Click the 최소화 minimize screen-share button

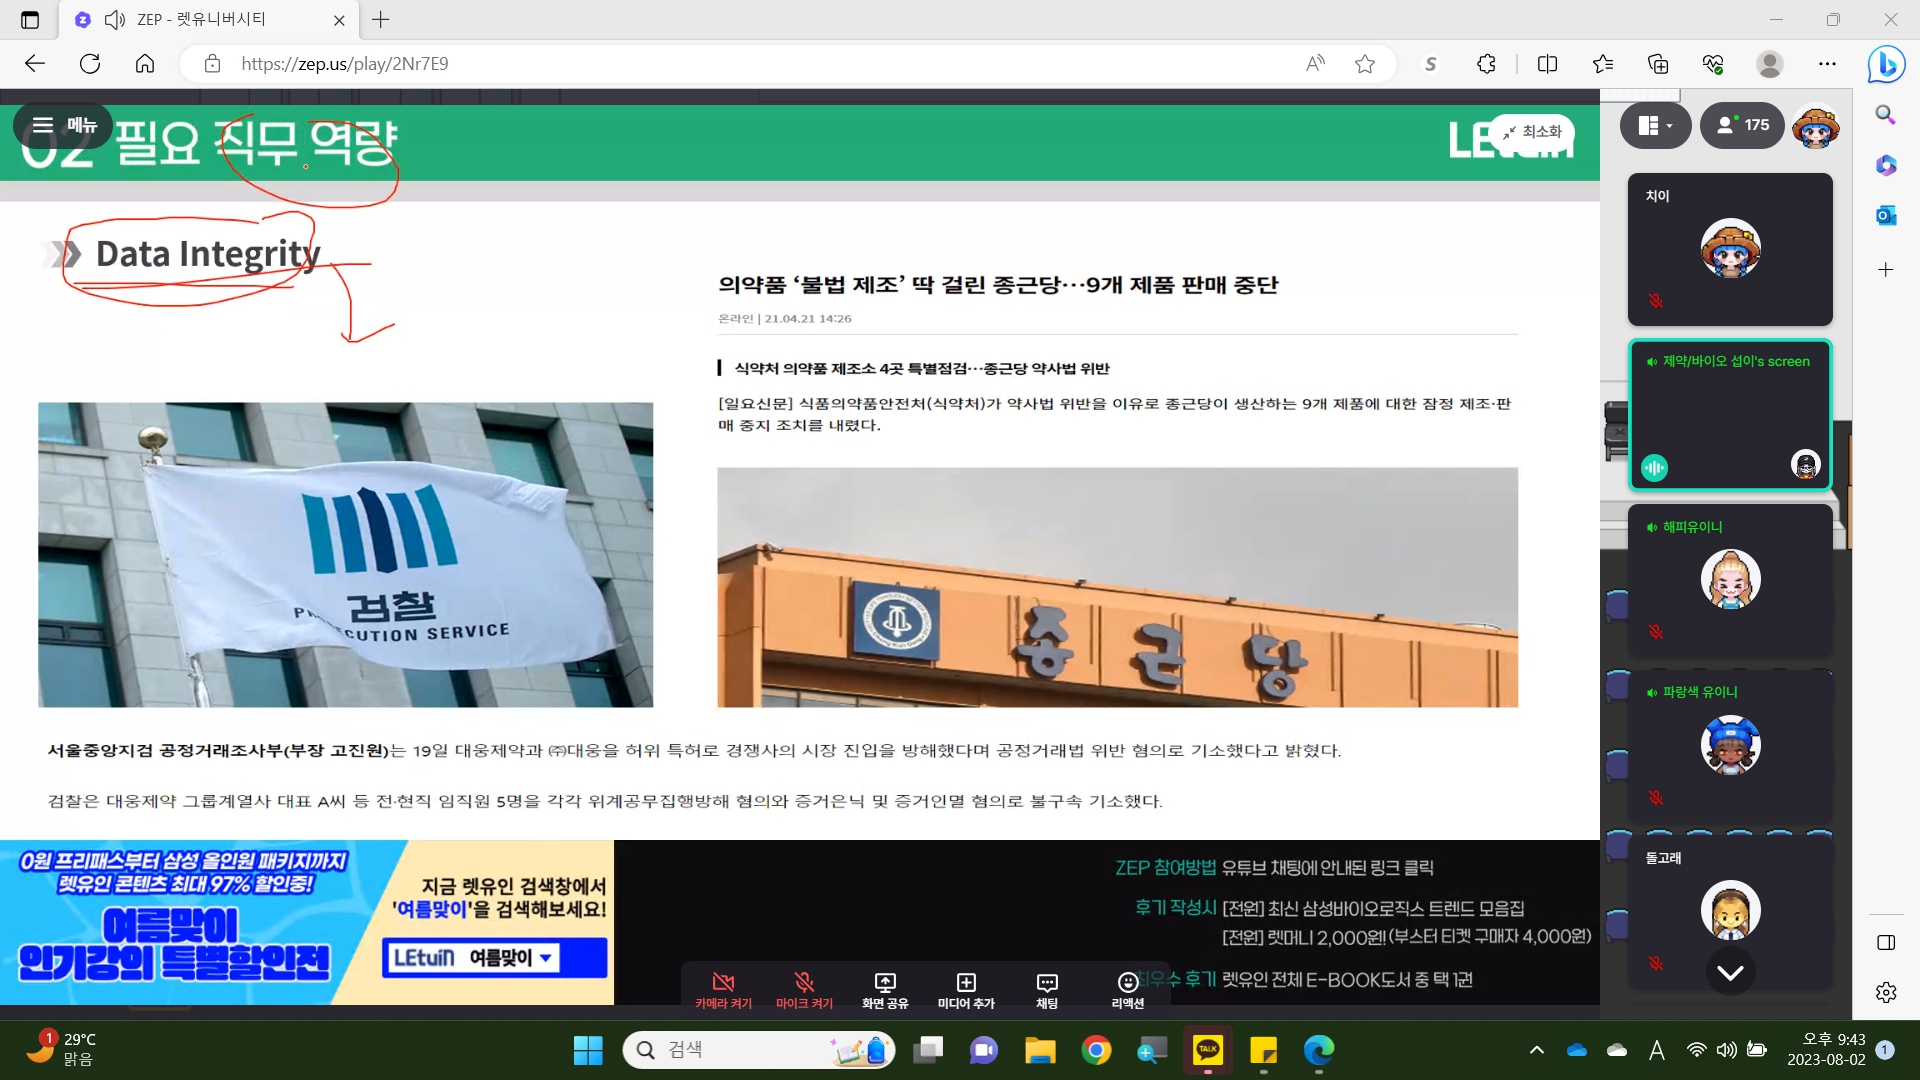1532,132
